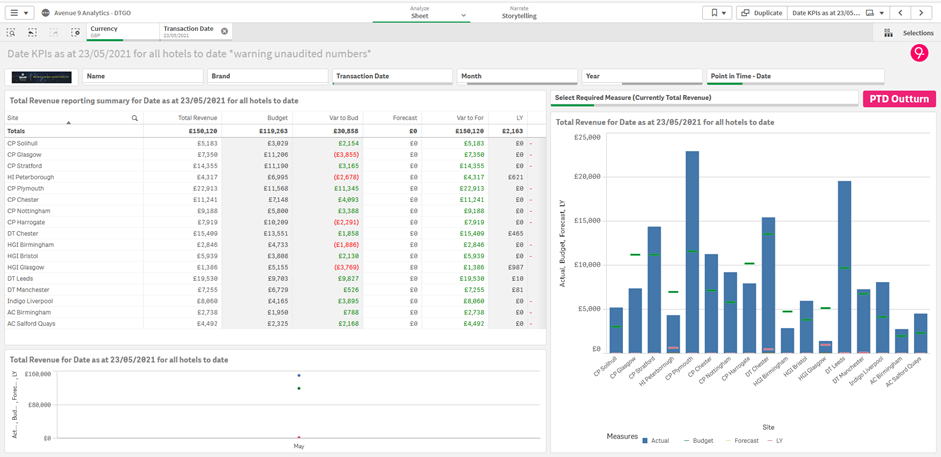The width and height of the screenshot is (941, 457).
Task: Click the pink Avenue 9 logo
Action: tap(918, 54)
